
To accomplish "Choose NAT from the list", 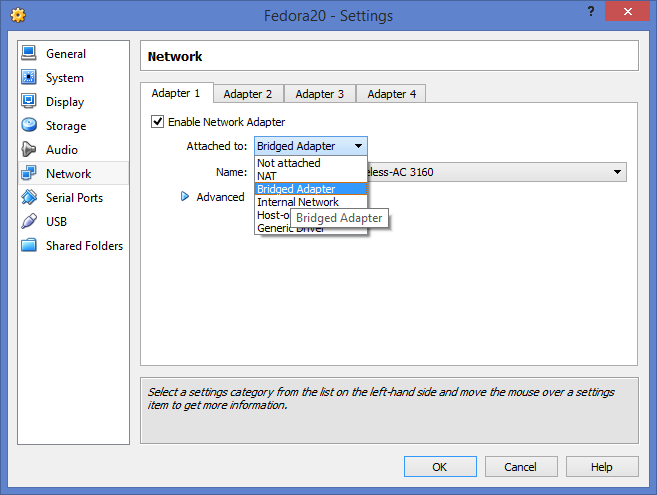I will click(311, 176).
